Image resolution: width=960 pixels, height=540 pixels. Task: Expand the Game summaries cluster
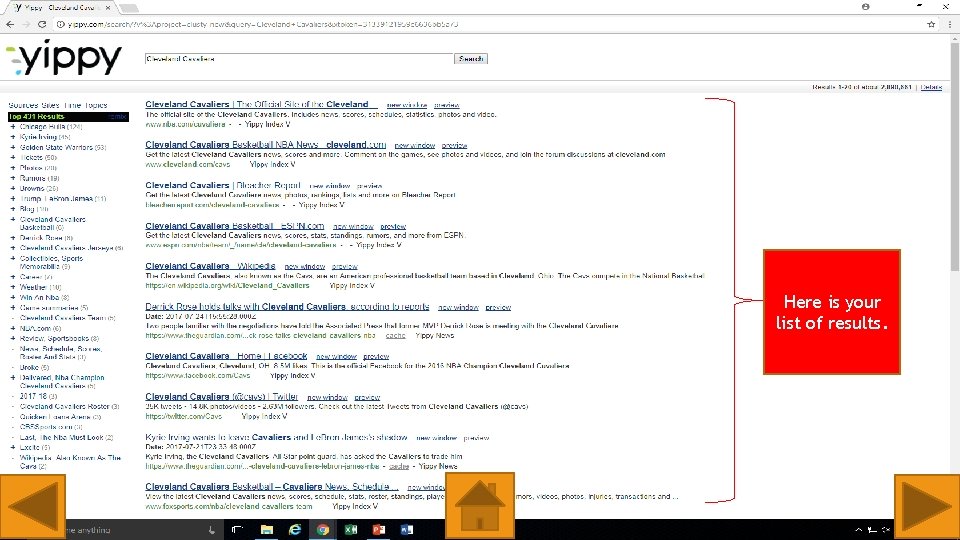coord(13,308)
